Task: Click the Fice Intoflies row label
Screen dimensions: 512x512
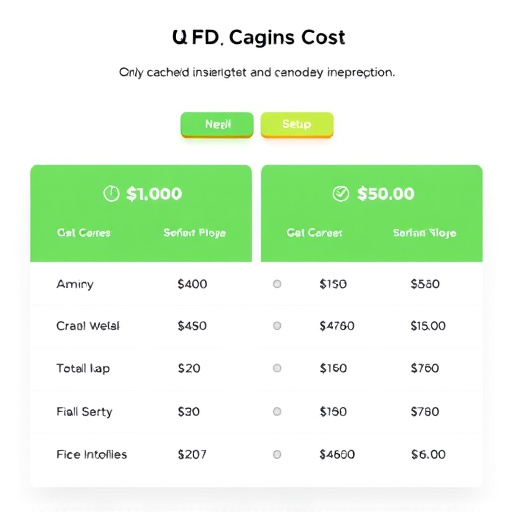Action: coord(92,454)
